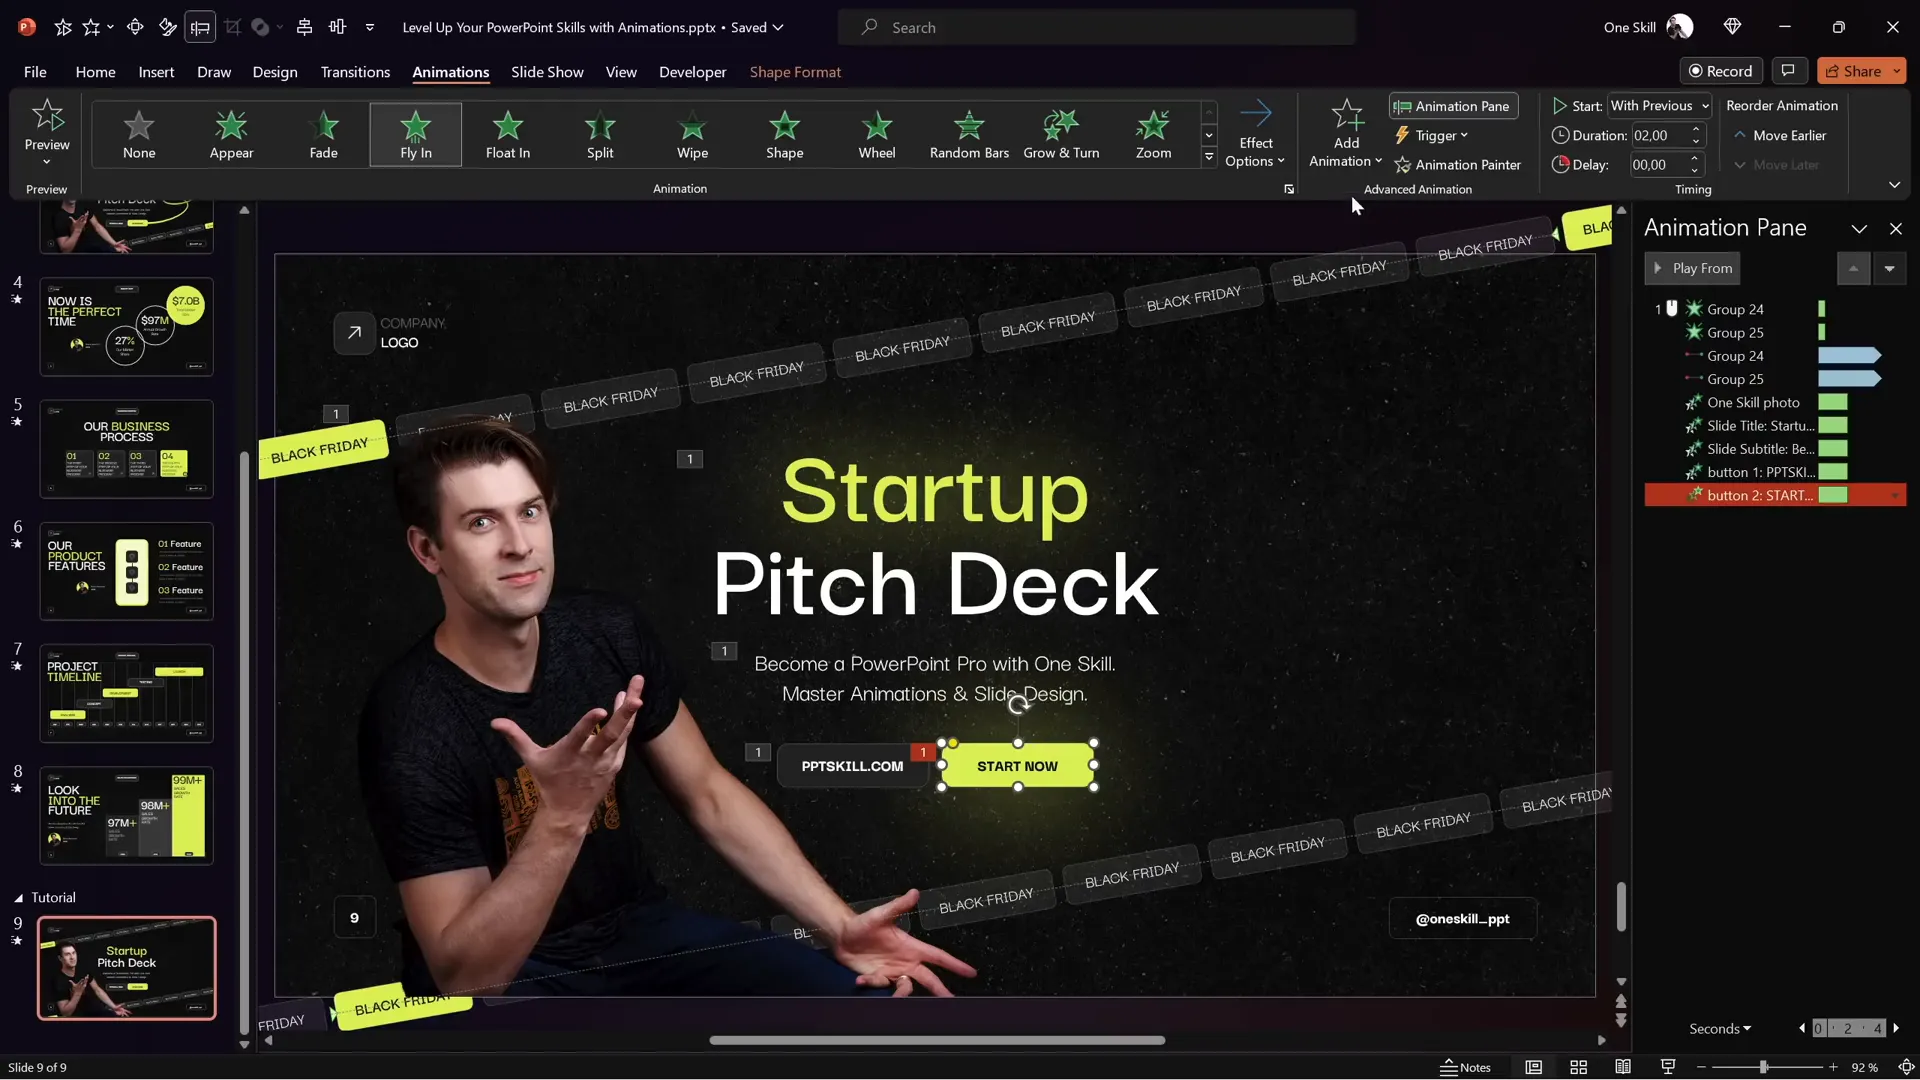Expand the animation gallery with the More arrow
Viewport: 1920px width, 1080px height.
[1208, 157]
